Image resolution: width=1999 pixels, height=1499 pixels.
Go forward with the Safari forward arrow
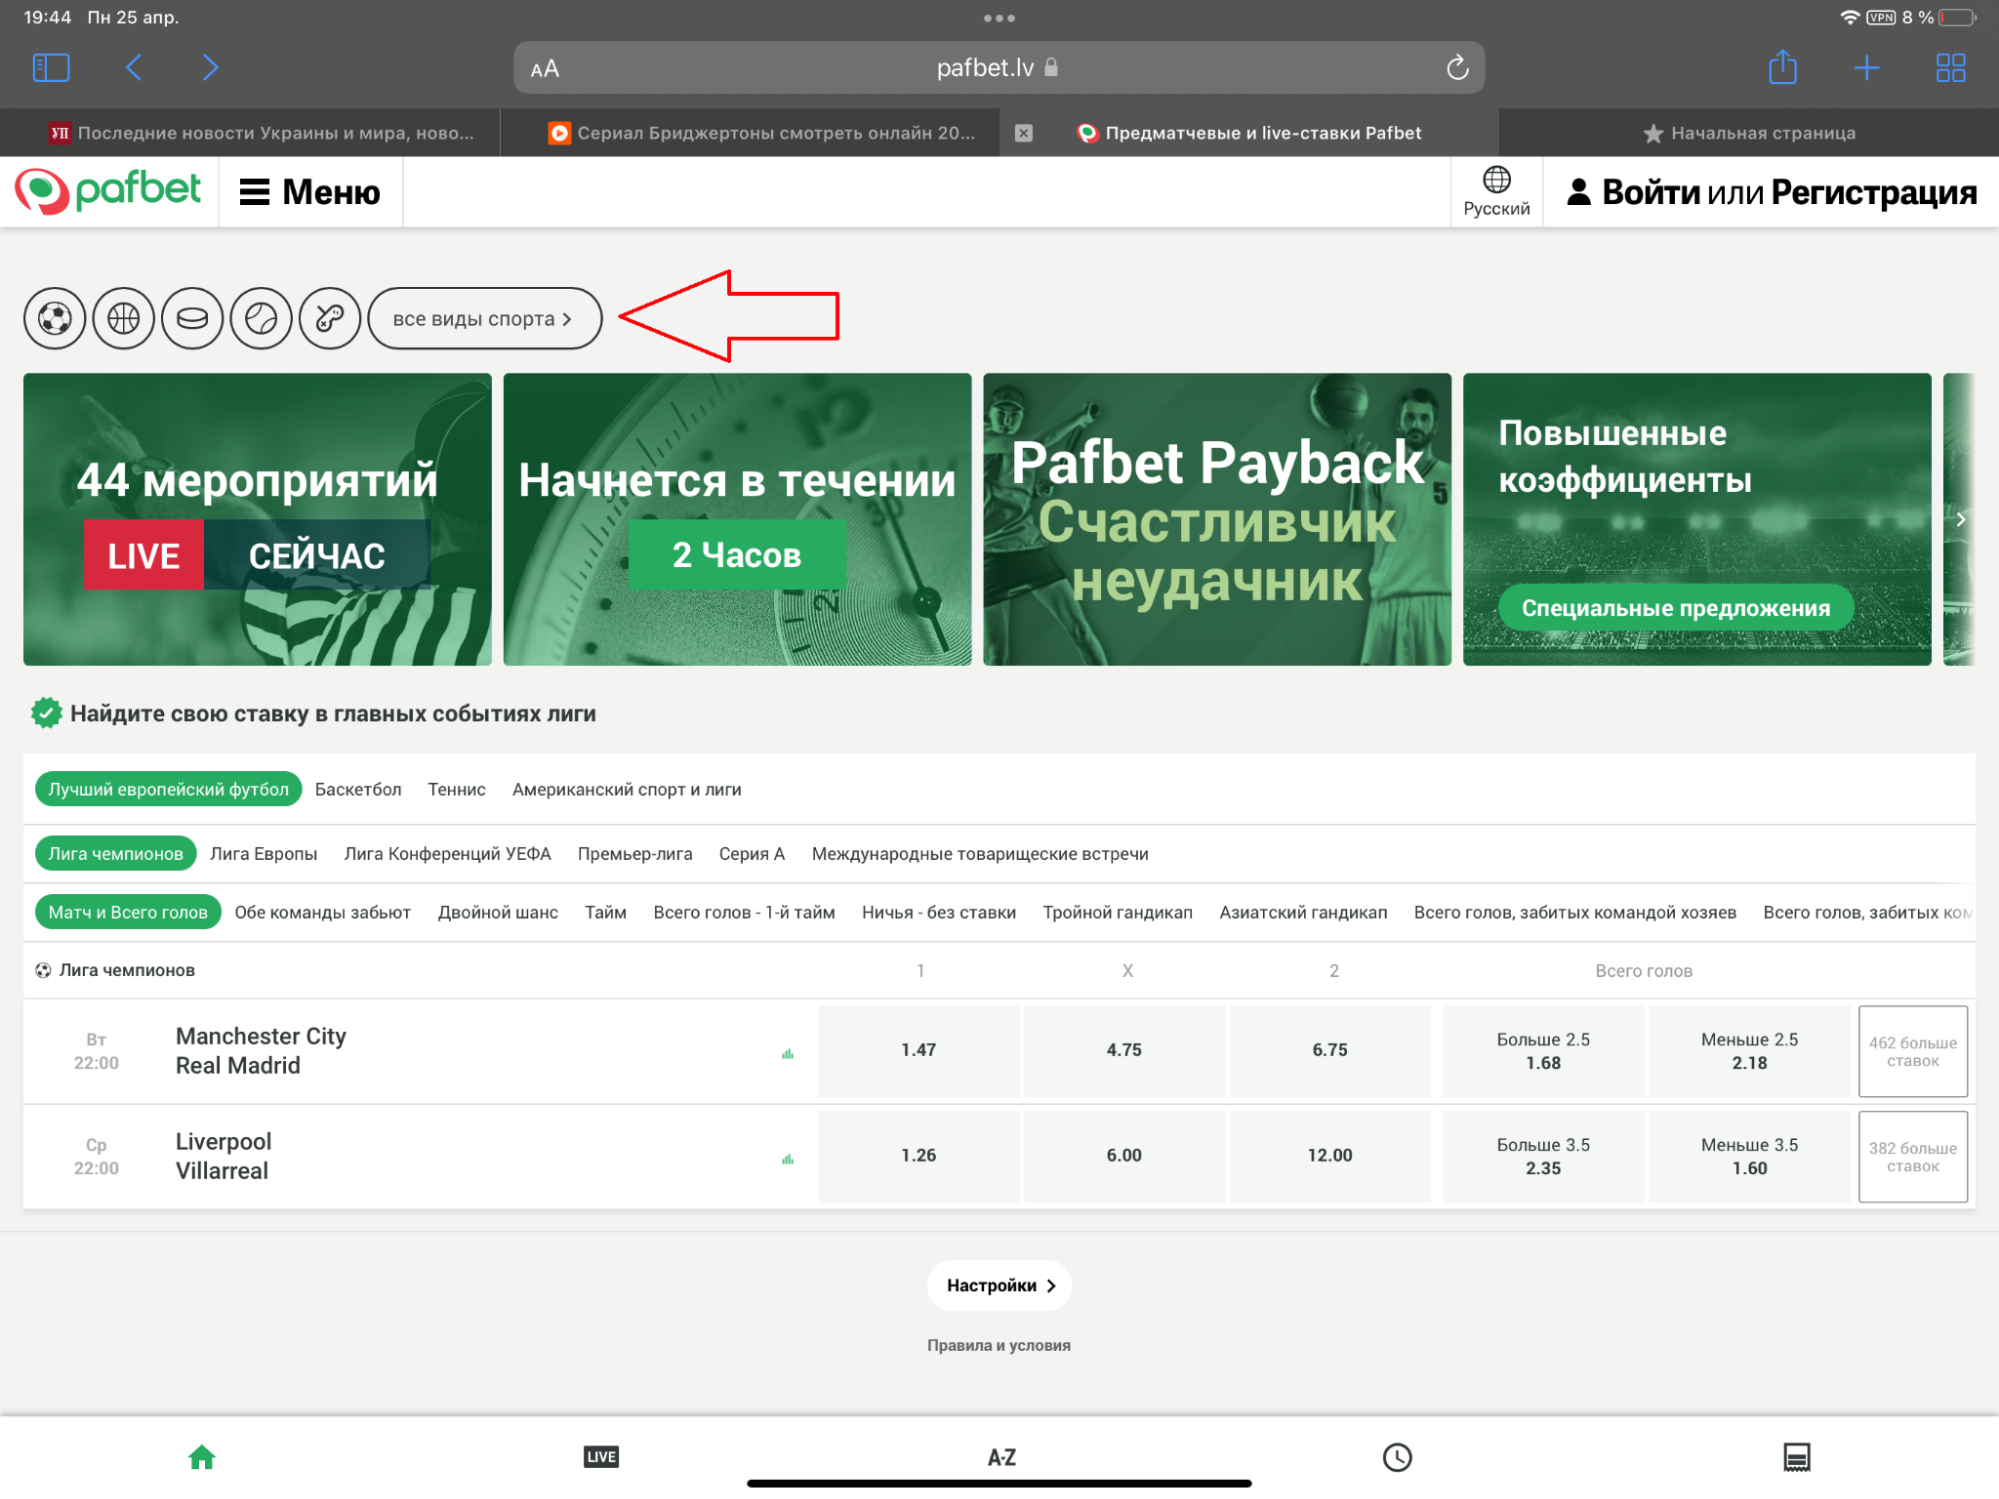tap(209, 68)
